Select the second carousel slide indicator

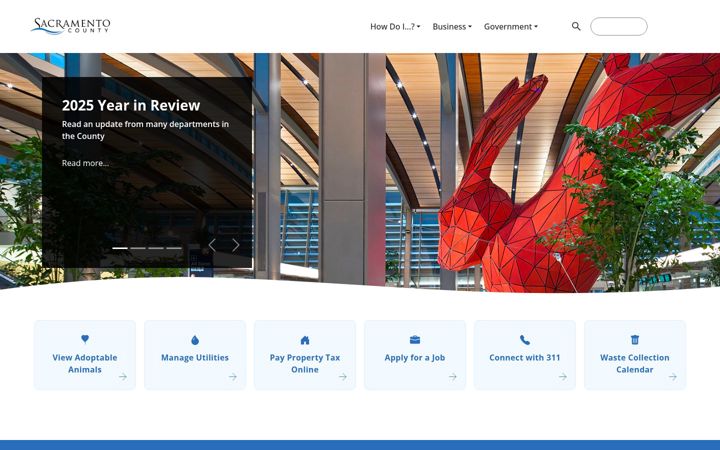[138, 248]
